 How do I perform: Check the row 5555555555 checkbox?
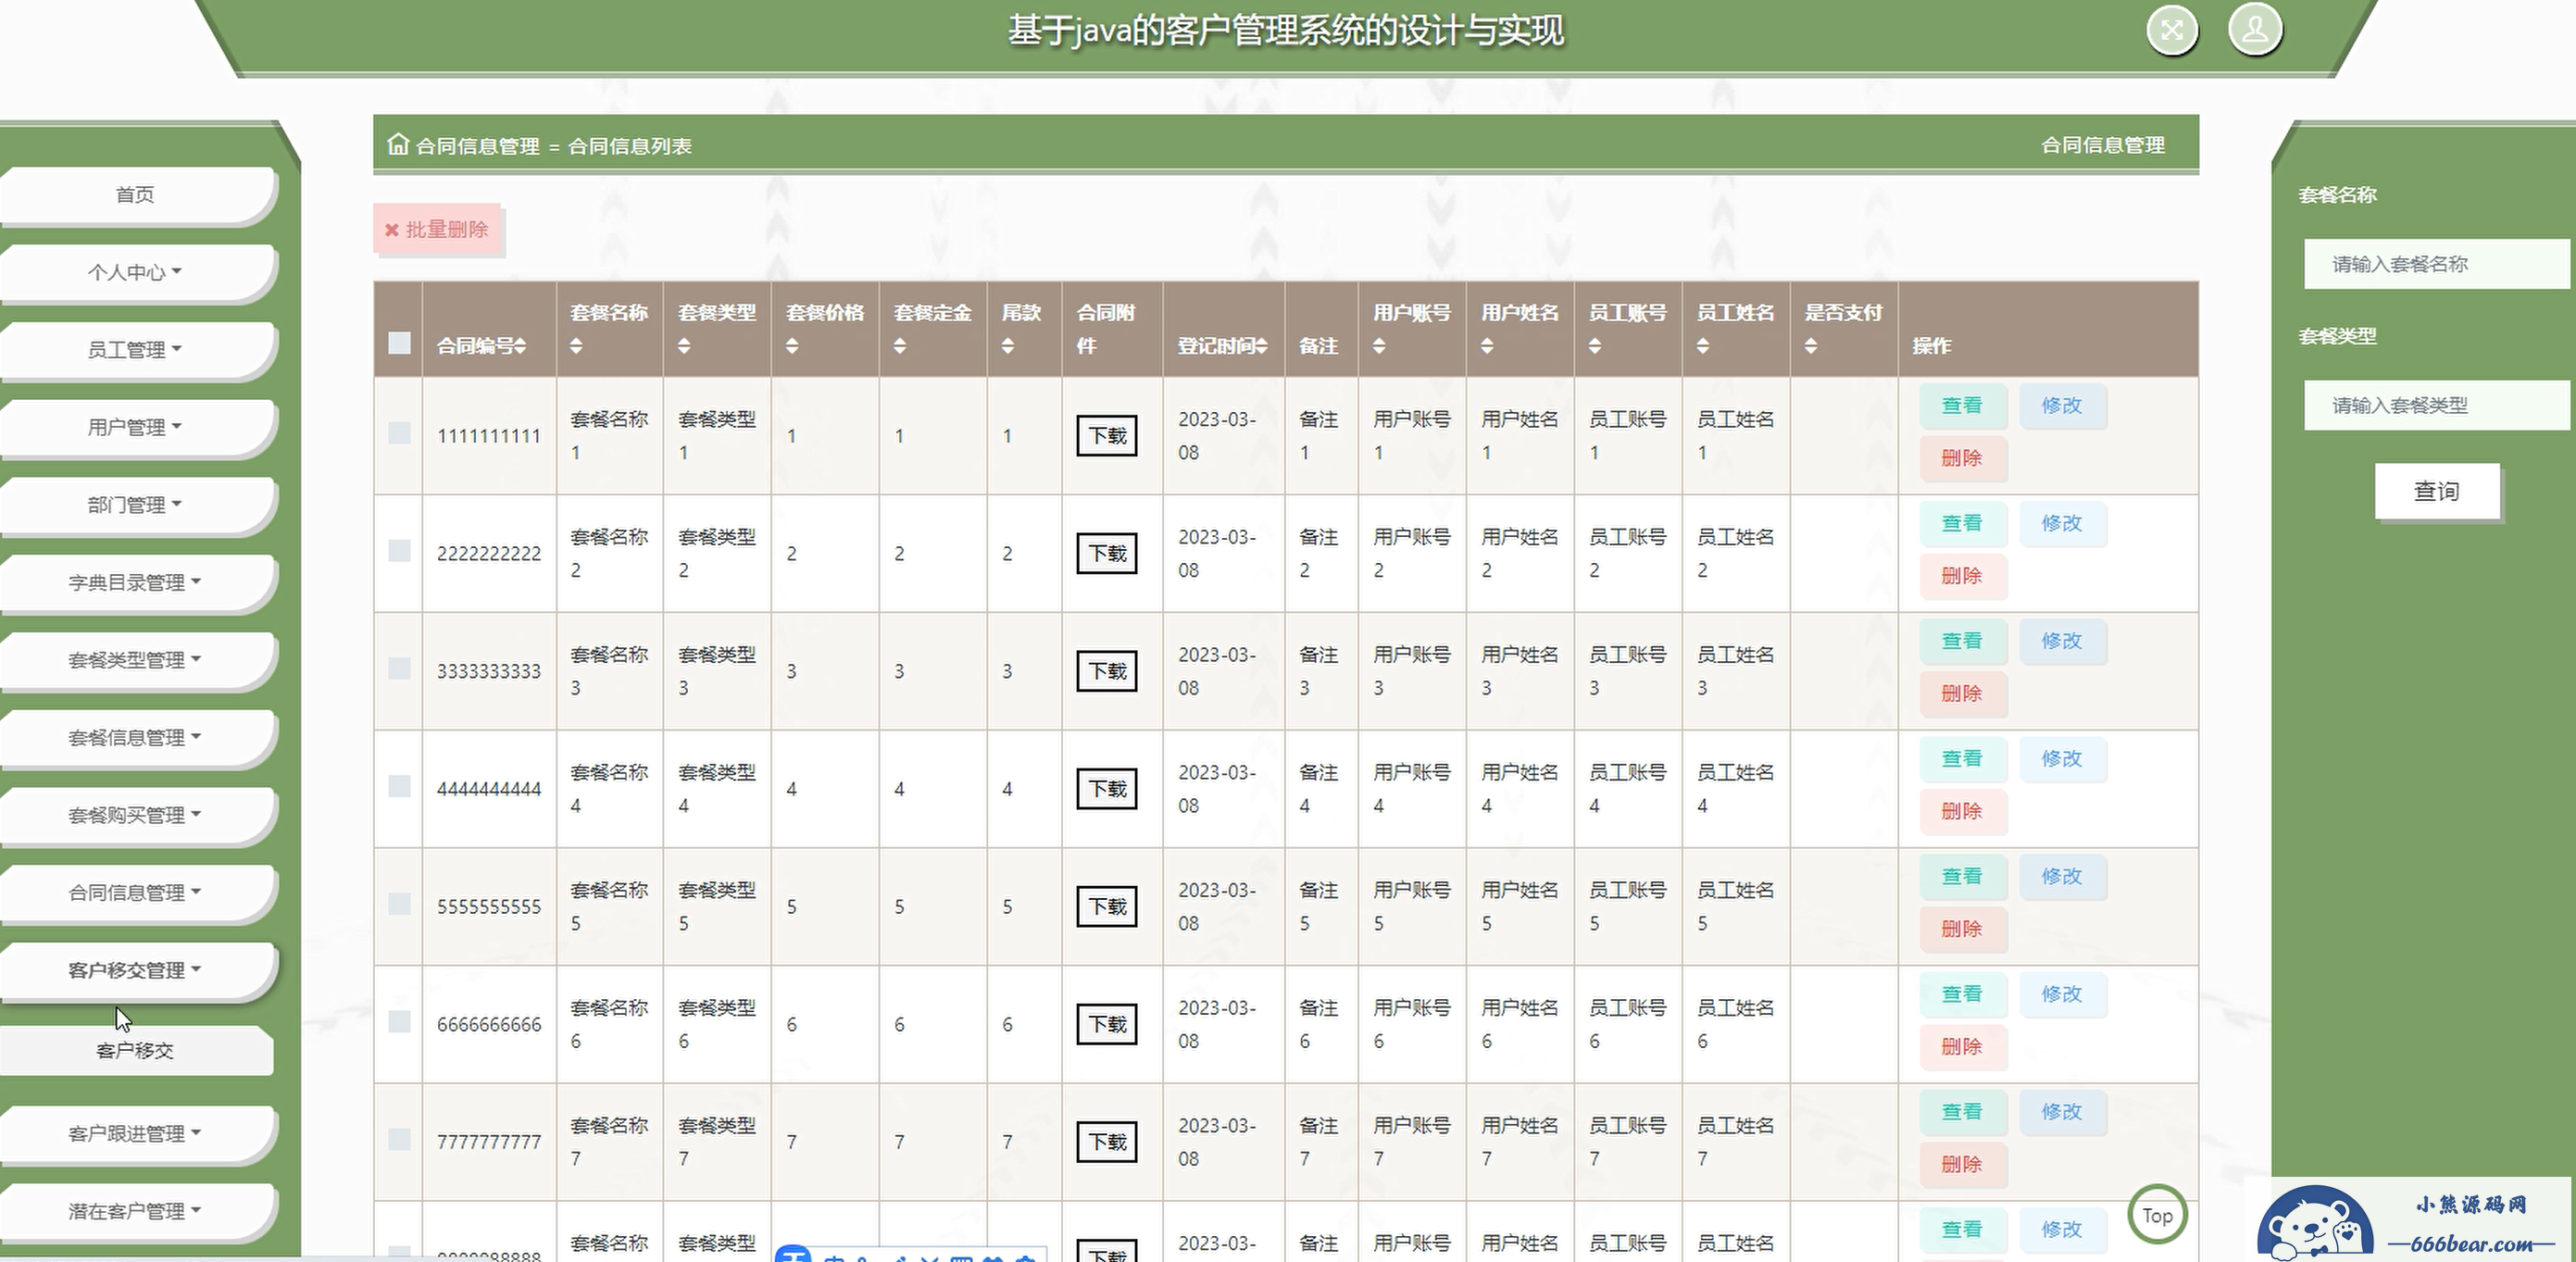point(399,904)
